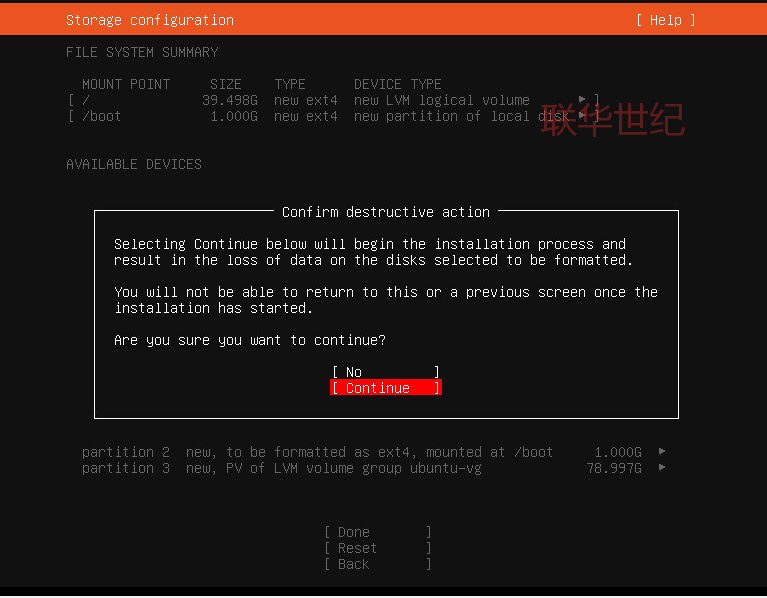This screenshot has height=598, width=767.
Task: Confirm with the red Continue button
Action: [x=385, y=388]
